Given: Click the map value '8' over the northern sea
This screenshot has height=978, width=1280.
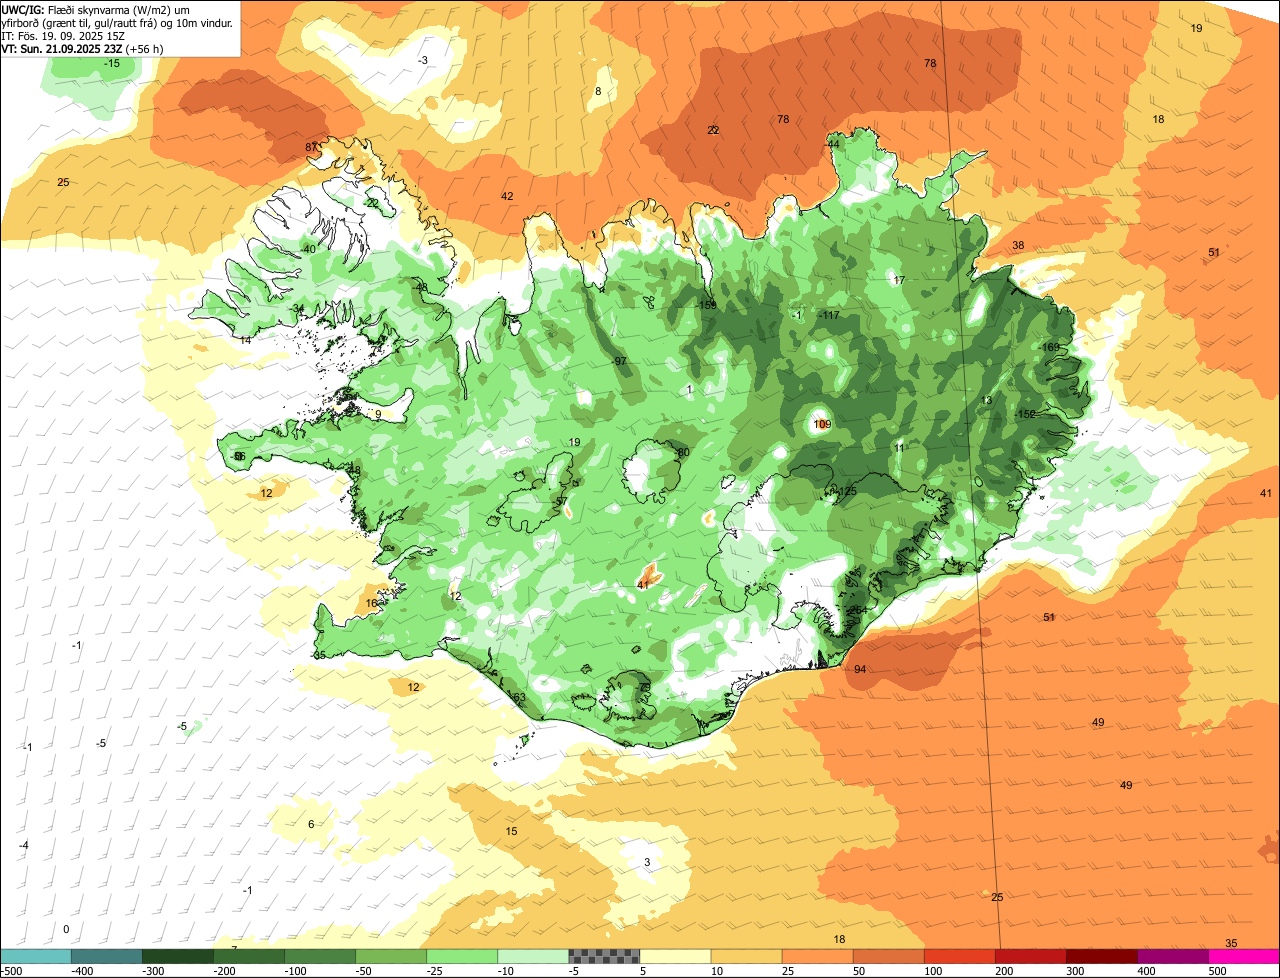Looking at the screenshot, I should pos(598,91).
